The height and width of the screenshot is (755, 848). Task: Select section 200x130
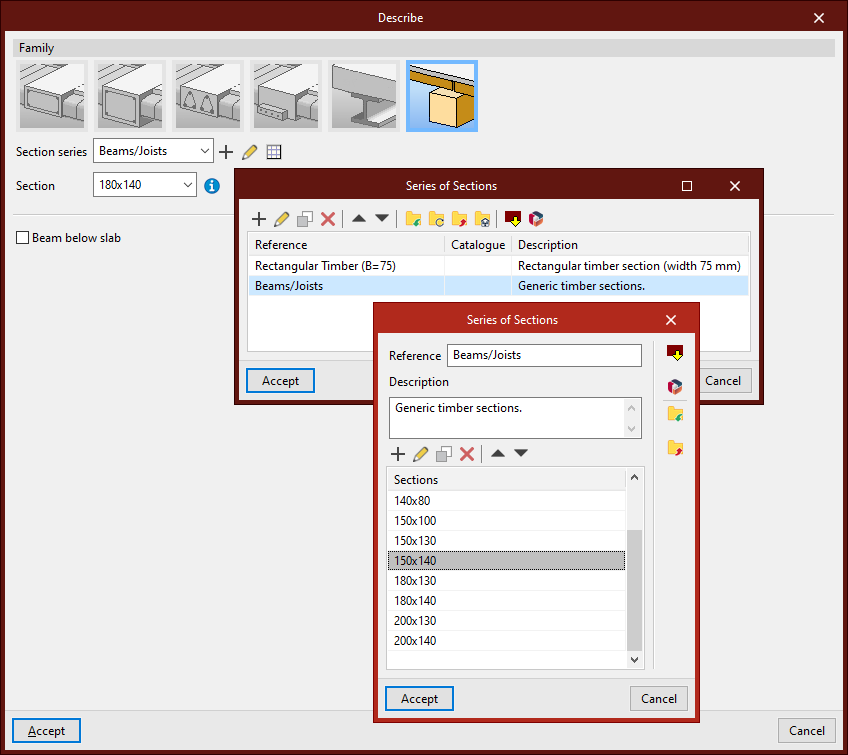(507, 621)
